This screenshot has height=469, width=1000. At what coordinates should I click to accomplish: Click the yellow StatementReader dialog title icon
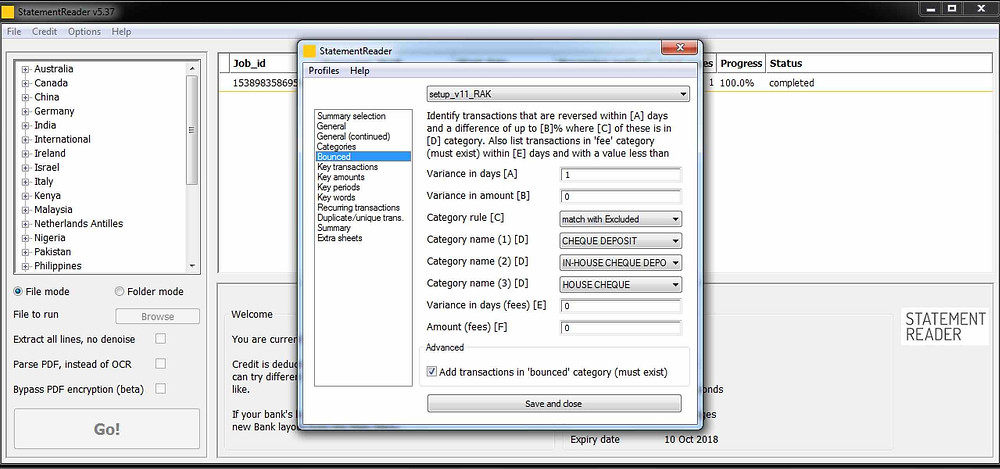309,51
